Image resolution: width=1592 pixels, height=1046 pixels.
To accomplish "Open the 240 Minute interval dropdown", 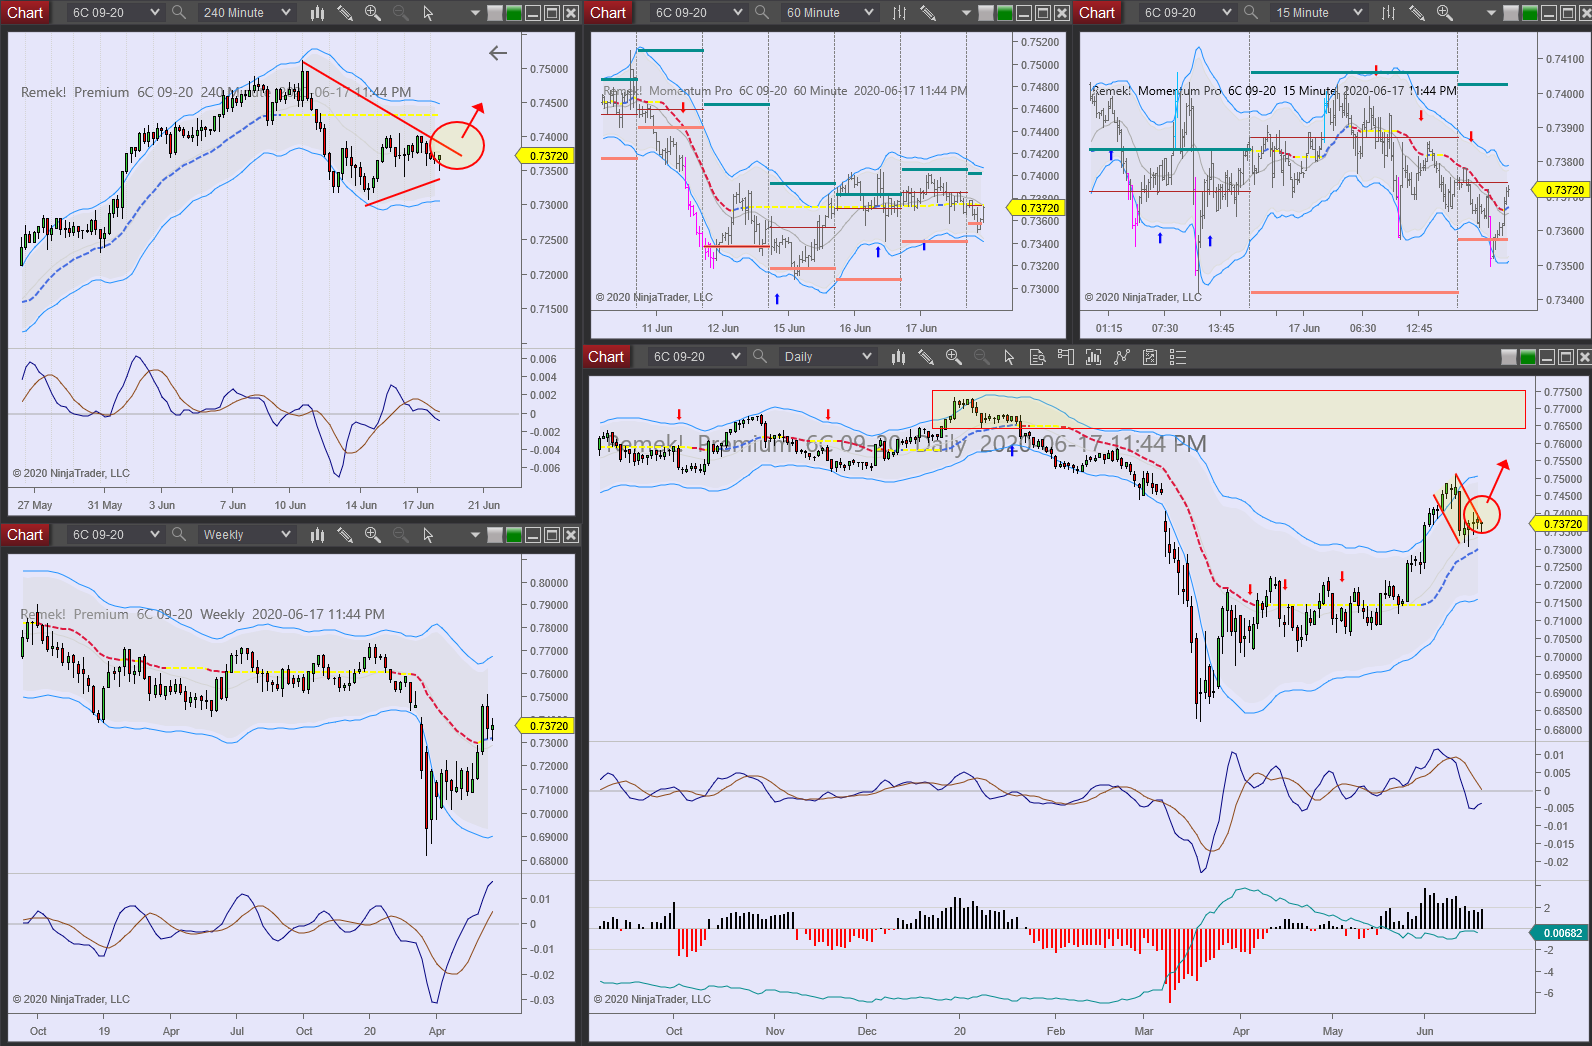I will tap(247, 13).
